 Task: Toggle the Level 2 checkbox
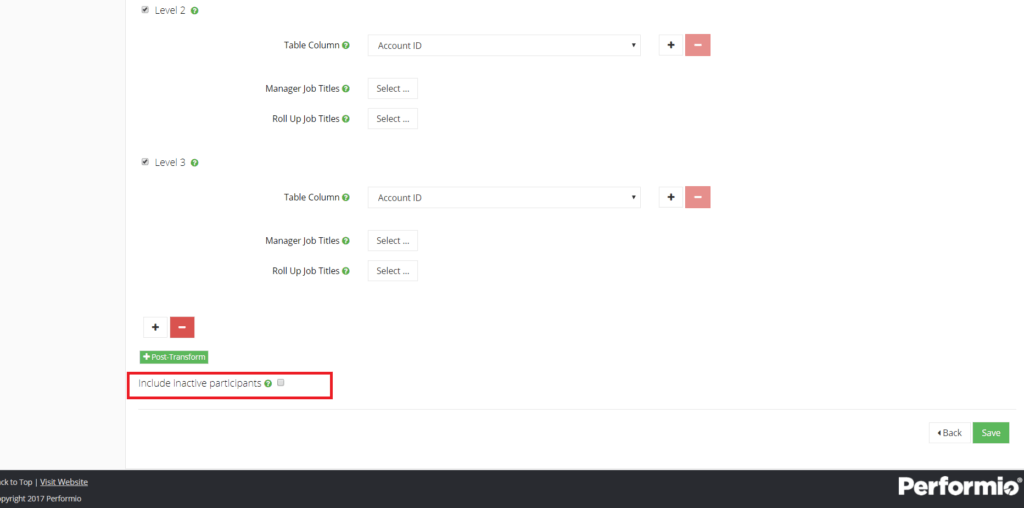tap(145, 10)
